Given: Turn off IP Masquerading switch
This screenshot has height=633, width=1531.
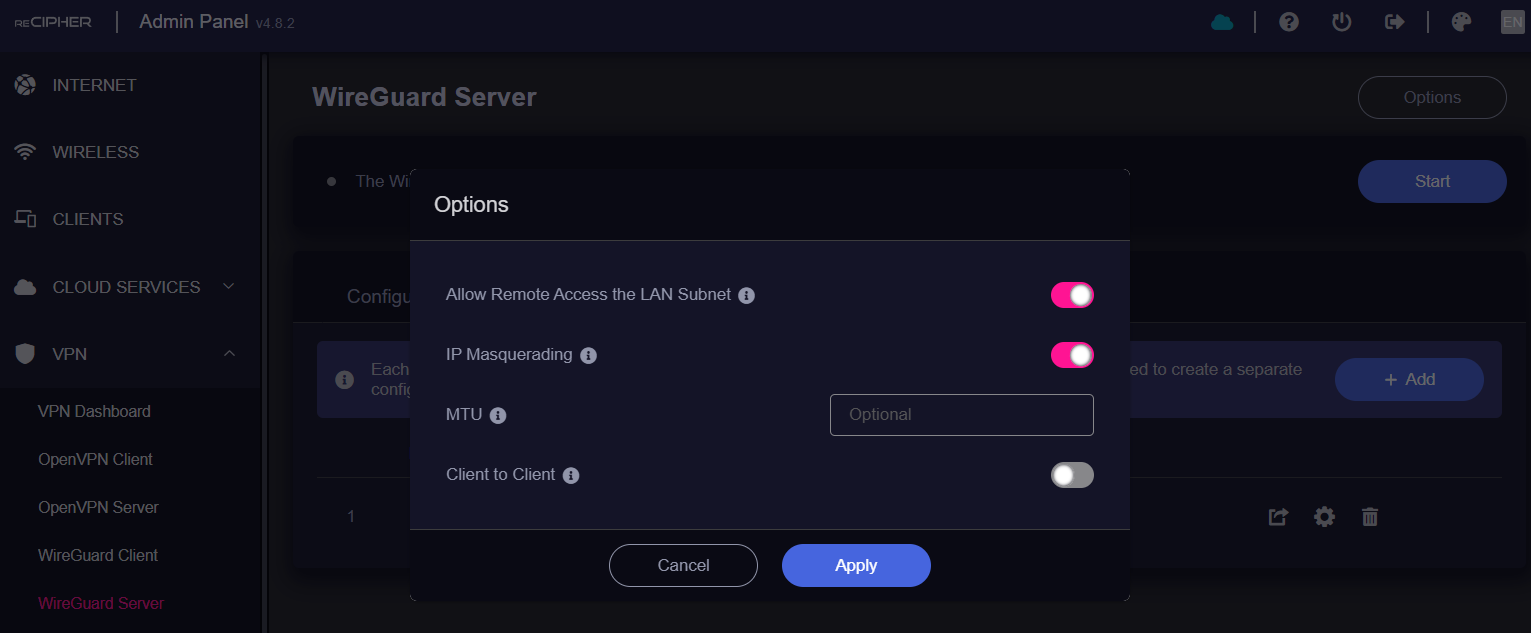Looking at the screenshot, I should tap(1072, 355).
